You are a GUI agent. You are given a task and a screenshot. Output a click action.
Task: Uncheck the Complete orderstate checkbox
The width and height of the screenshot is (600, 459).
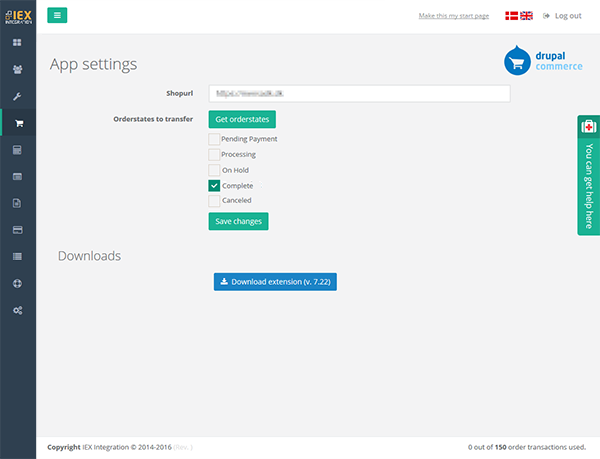[x=214, y=185]
